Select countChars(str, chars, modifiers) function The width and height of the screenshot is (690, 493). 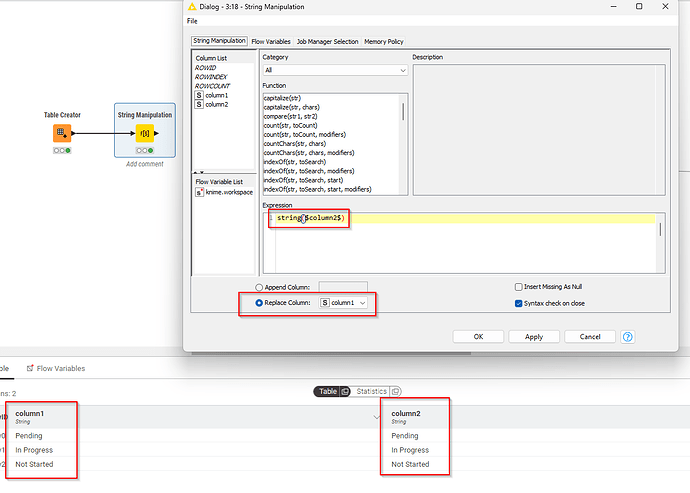pyautogui.click(x=309, y=153)
